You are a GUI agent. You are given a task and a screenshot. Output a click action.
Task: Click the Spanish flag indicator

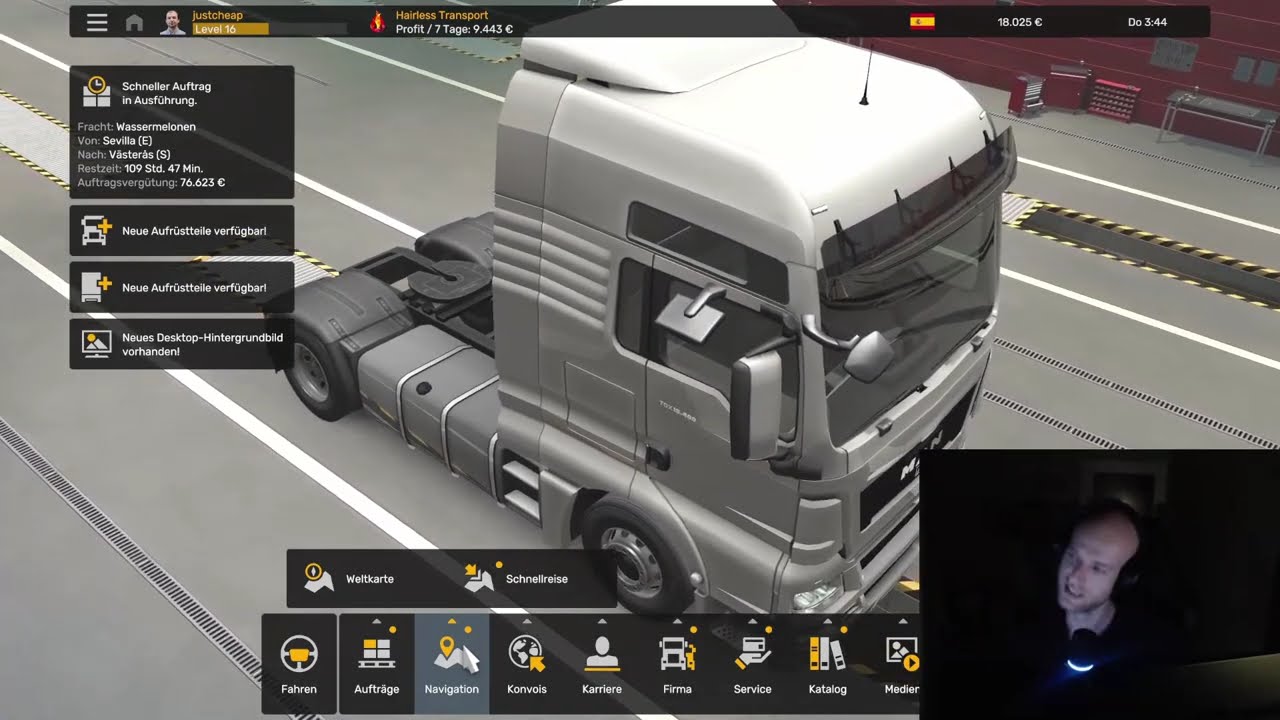pos(922,22)
